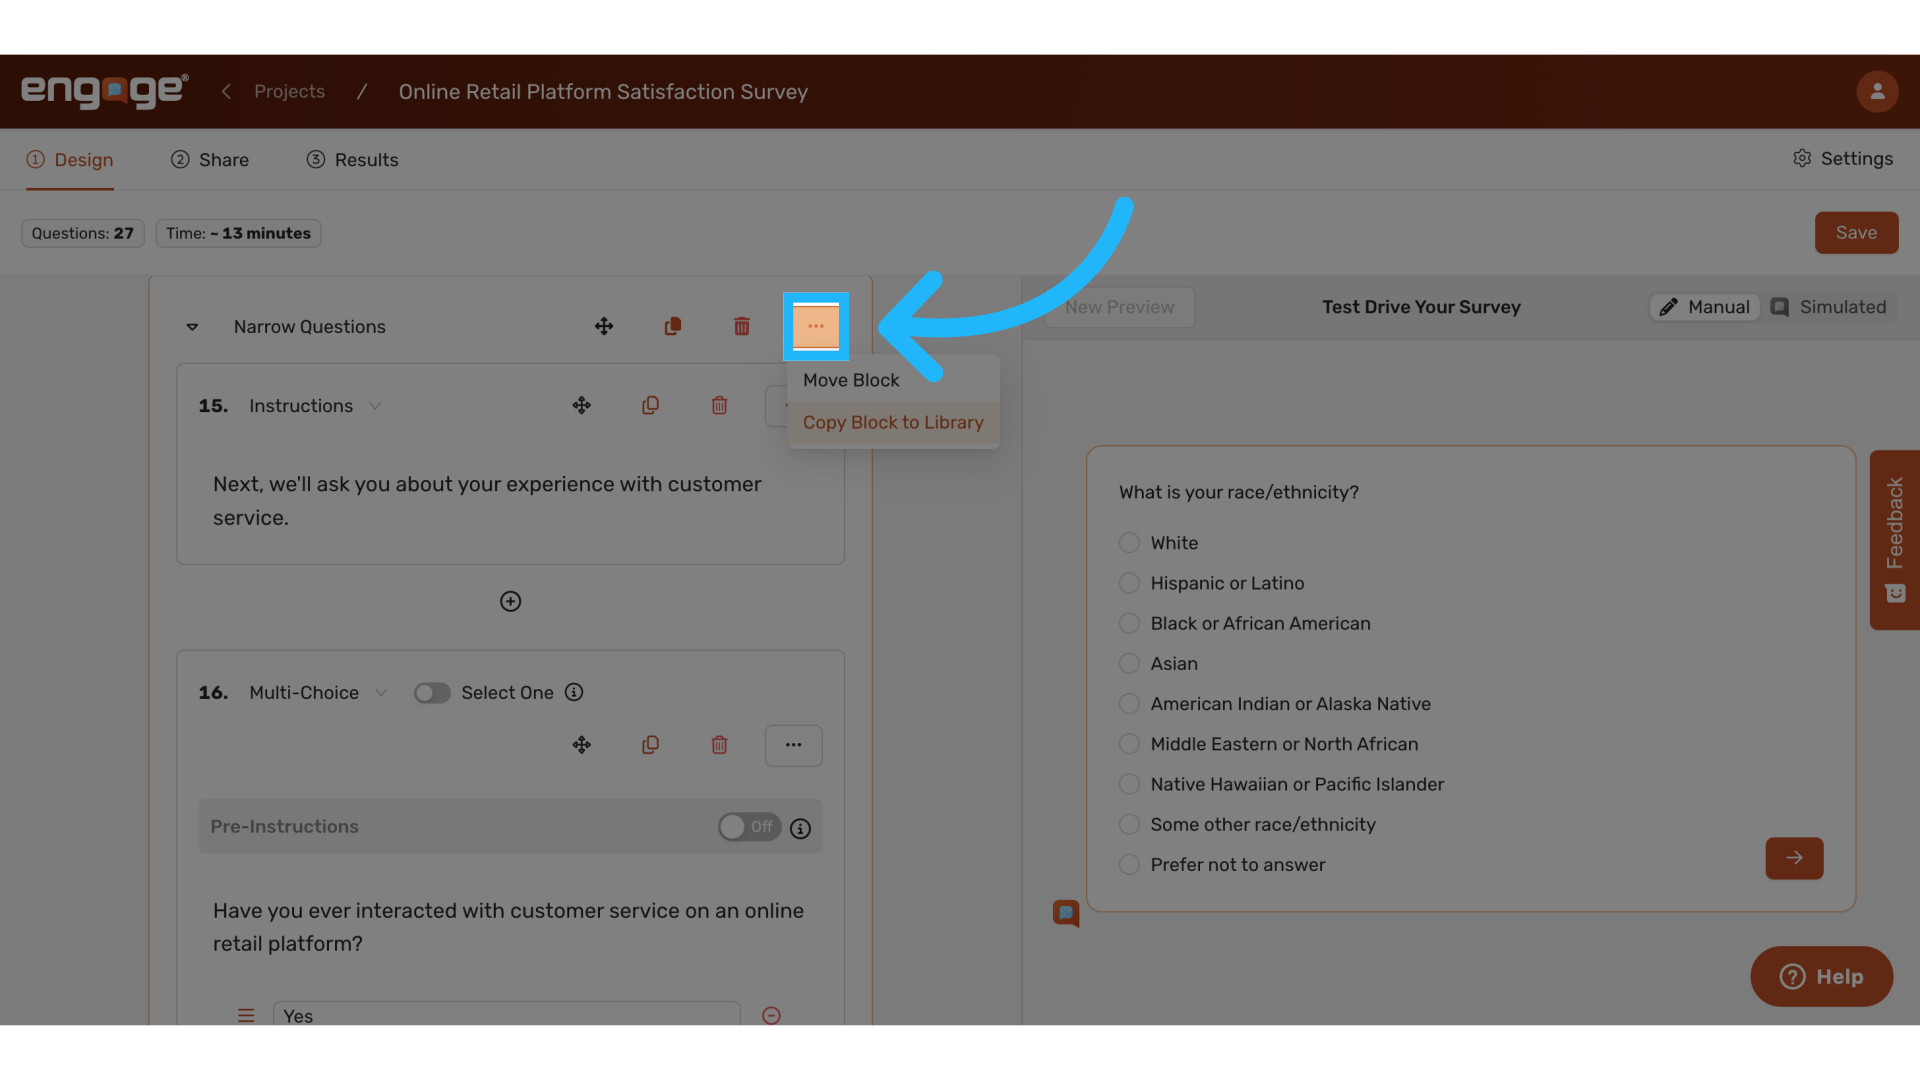Delete question 16 Multi-Choice

[x=719, y=745]
